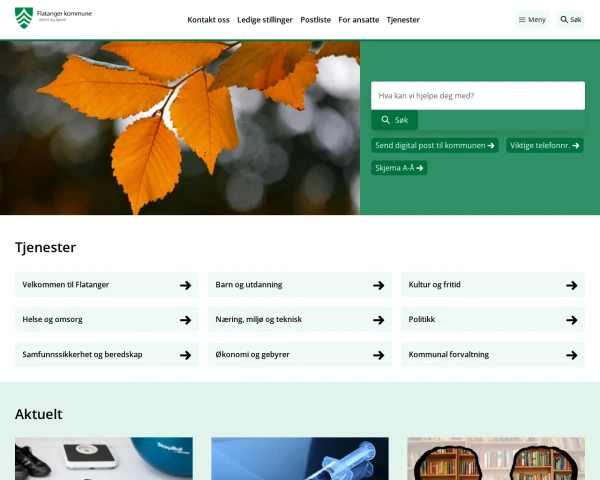Open Viktige telefonnr. link

click(544, 145)
